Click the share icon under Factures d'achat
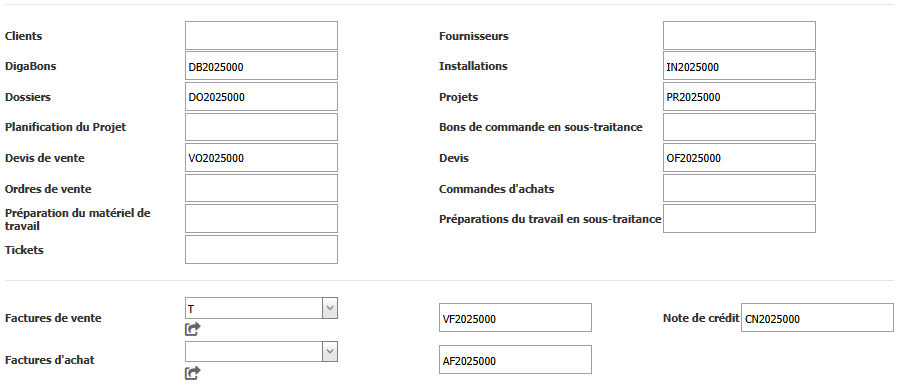This screenshot has height=392, width=908. pyautogui.click(x=192, y=373)
